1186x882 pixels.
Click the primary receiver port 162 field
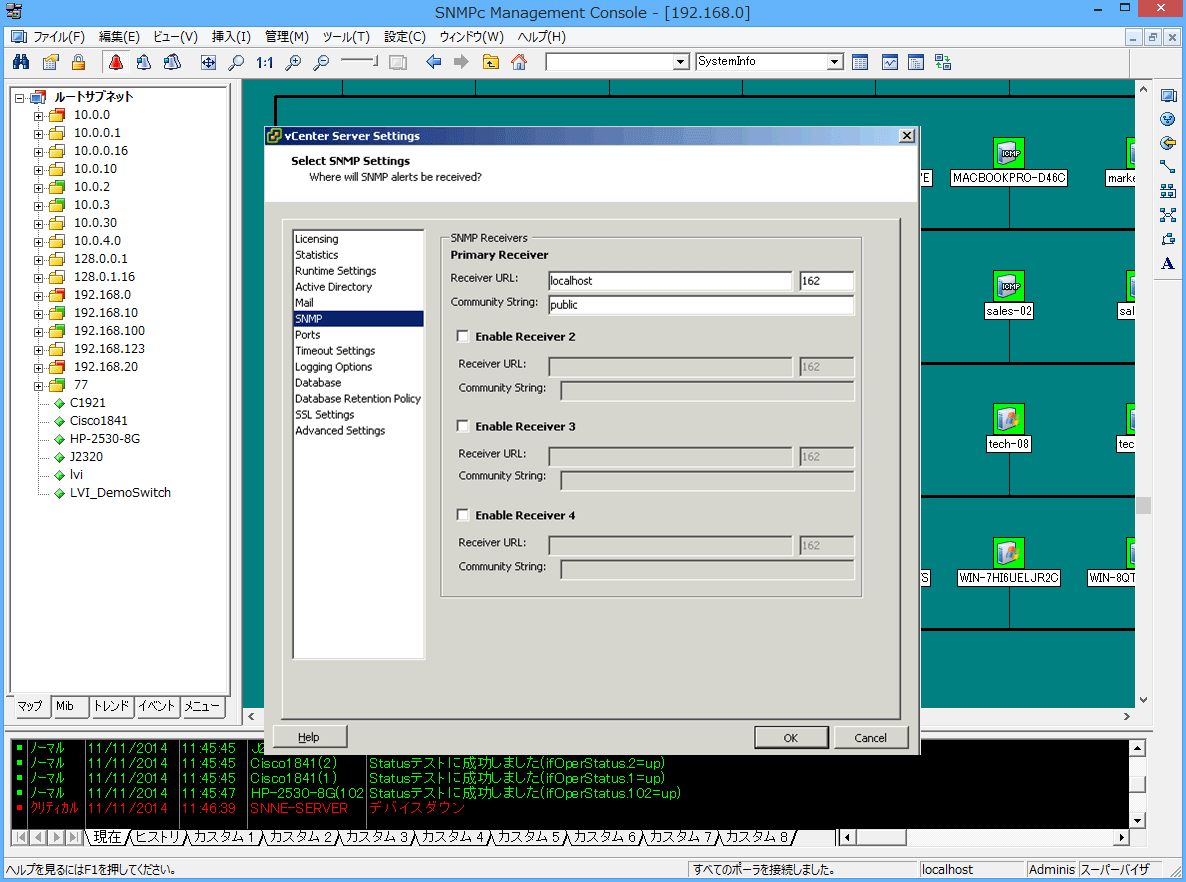(827, 281)
